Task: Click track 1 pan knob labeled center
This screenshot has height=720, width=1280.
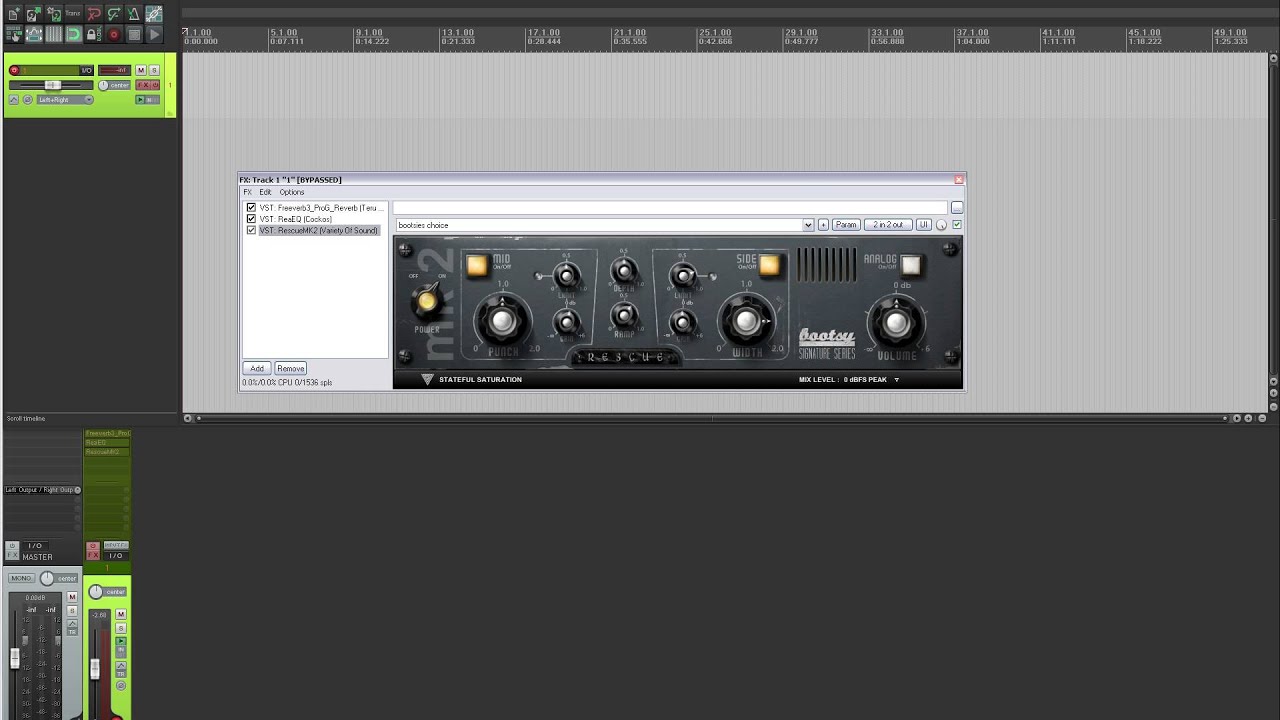Action: coord(103,85)
